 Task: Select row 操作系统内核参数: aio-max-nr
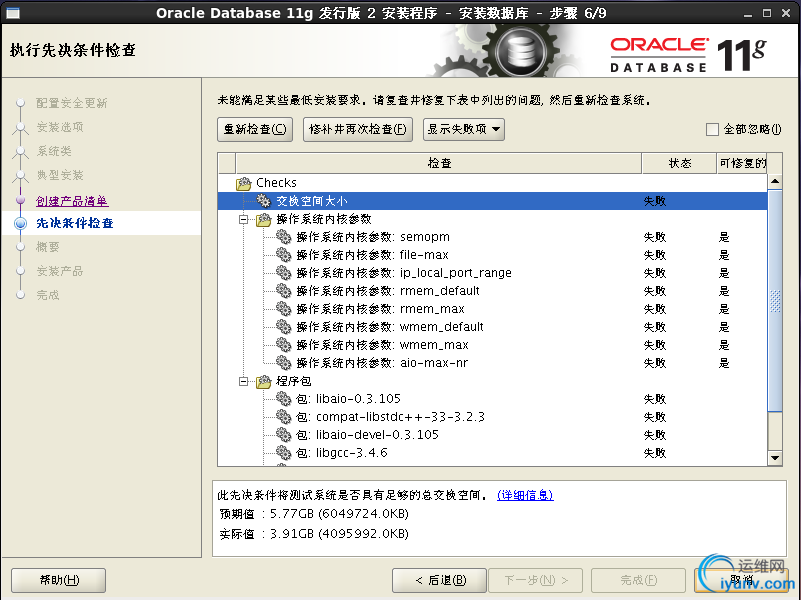tap(492, 363)
